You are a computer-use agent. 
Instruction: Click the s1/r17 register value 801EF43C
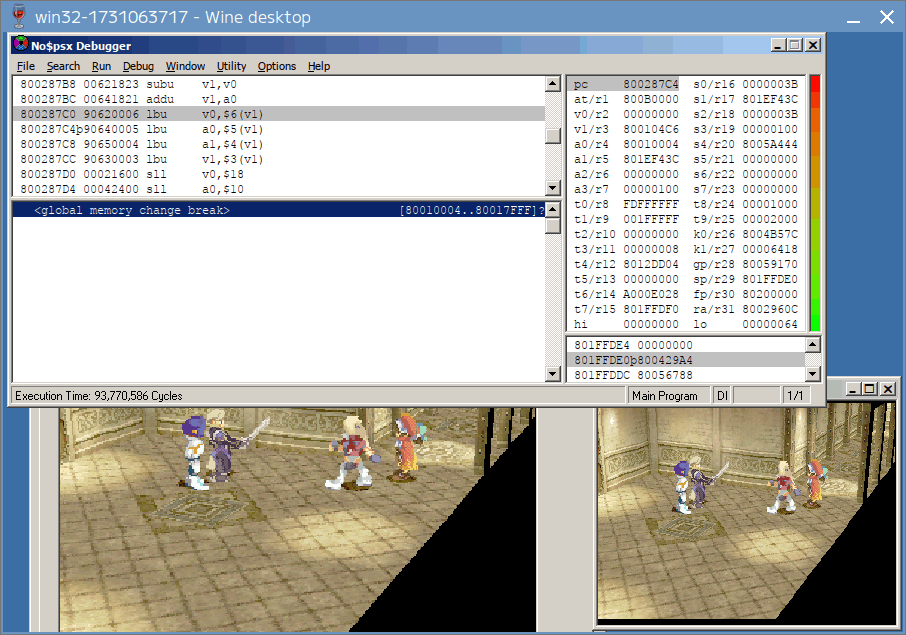[770, 99]
